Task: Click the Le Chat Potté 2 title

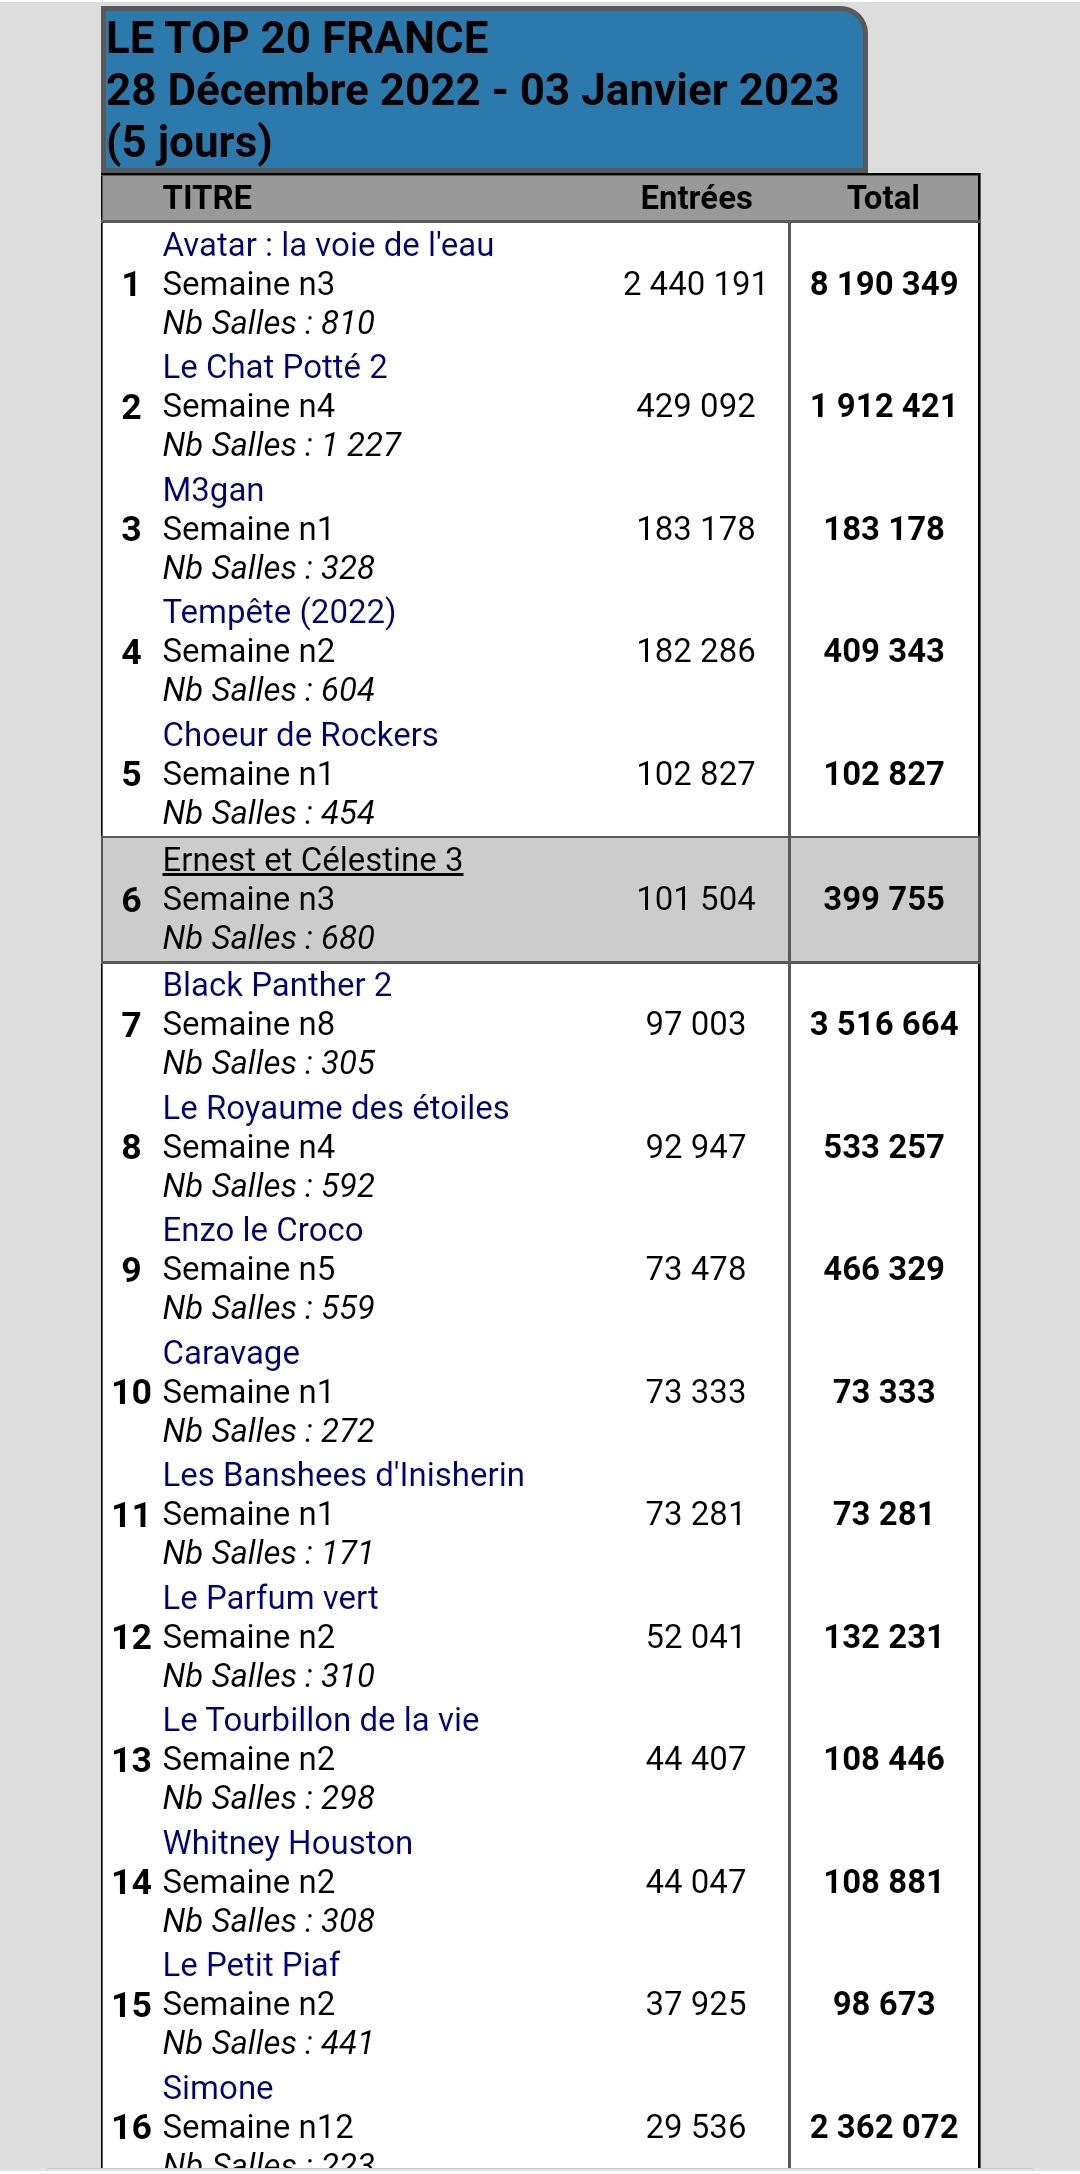Action: 275,367
